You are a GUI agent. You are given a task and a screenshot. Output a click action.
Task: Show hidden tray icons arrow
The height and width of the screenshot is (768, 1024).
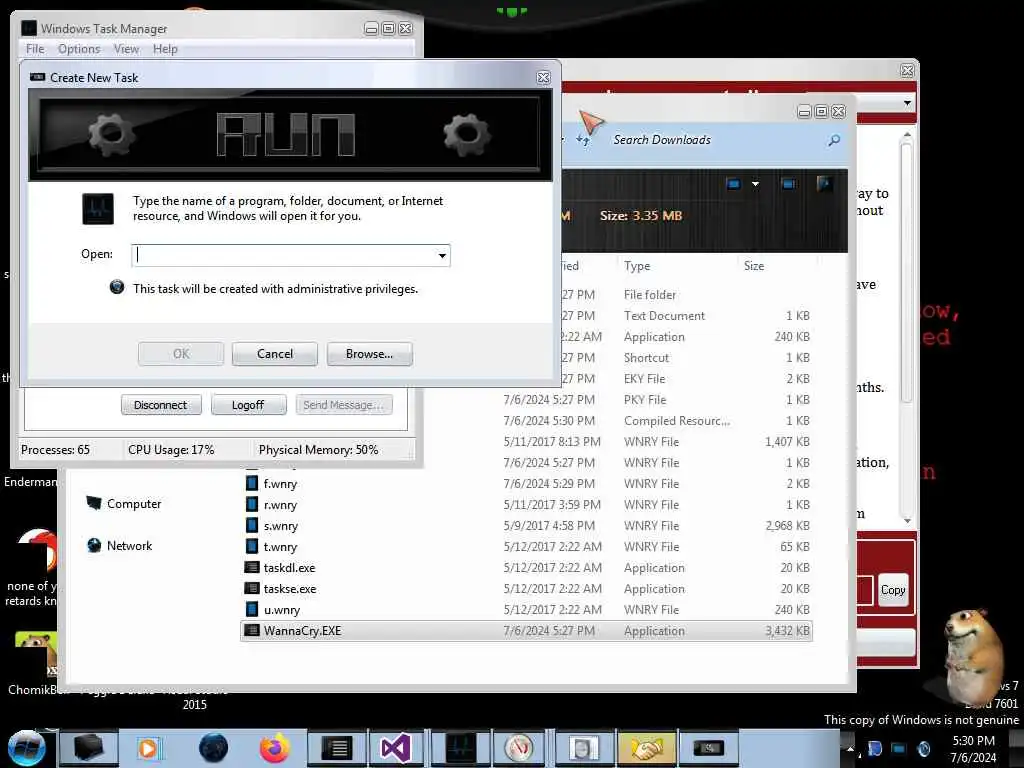click(x=850, y=748)
